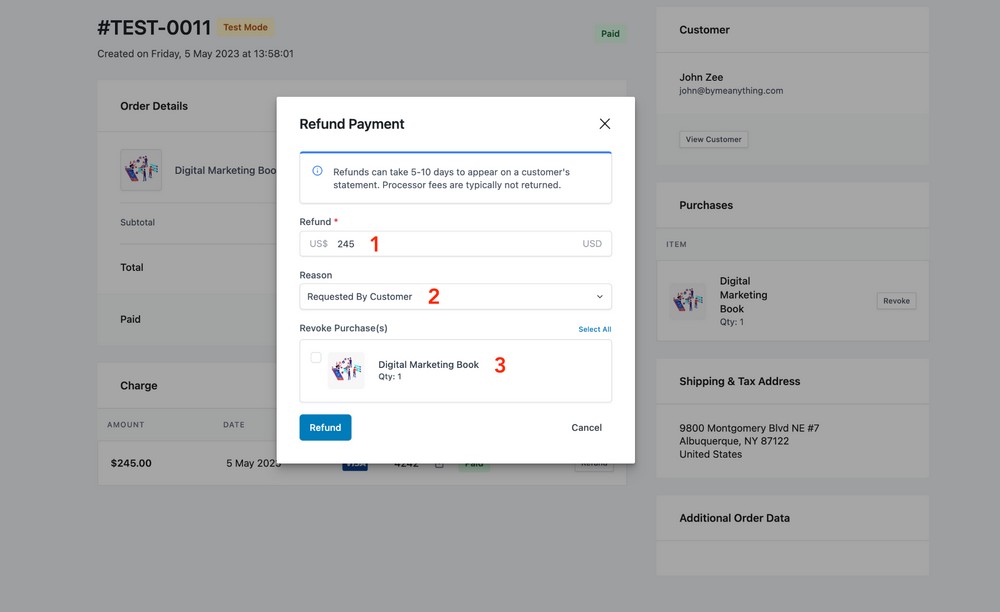Image resolution: width=1000 pixels, height=612 pixels.
Task: Click inside the refund amount input field
Action: click(450, 243)
